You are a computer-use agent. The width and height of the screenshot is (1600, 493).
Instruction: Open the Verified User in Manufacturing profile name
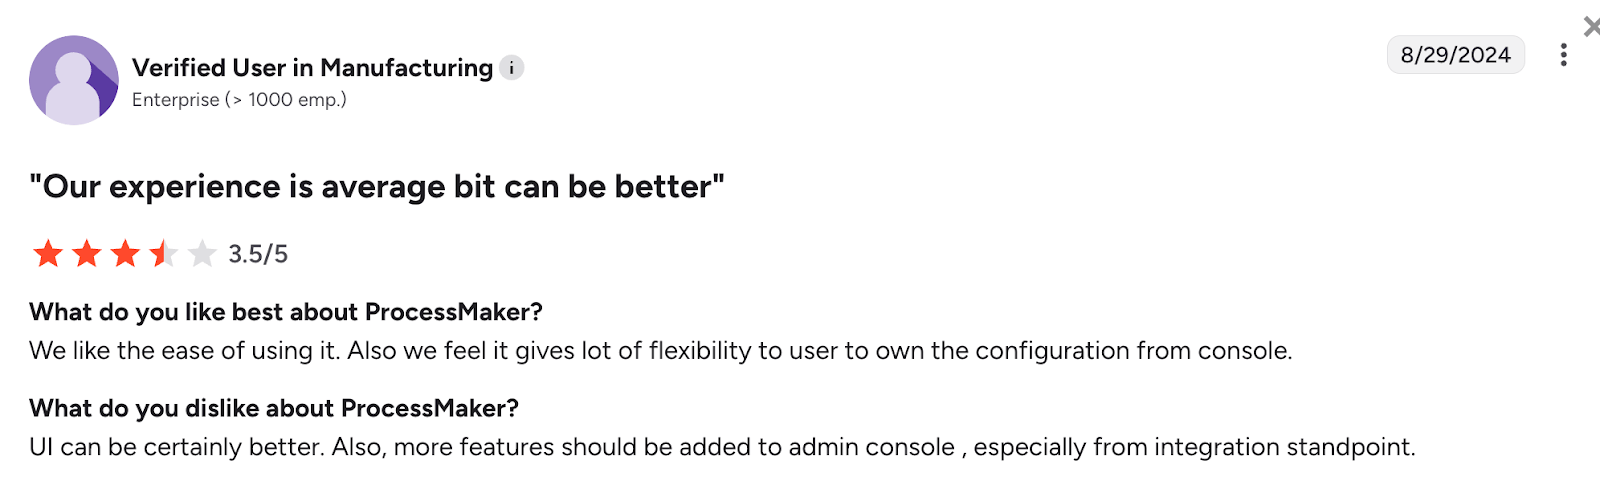(x=312, y=67)
